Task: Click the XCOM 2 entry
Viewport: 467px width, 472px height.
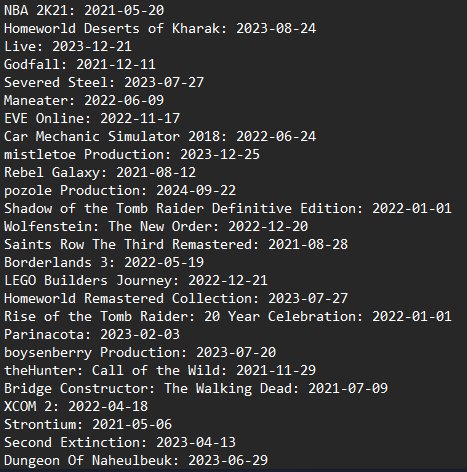Action: tap(76, 406)
